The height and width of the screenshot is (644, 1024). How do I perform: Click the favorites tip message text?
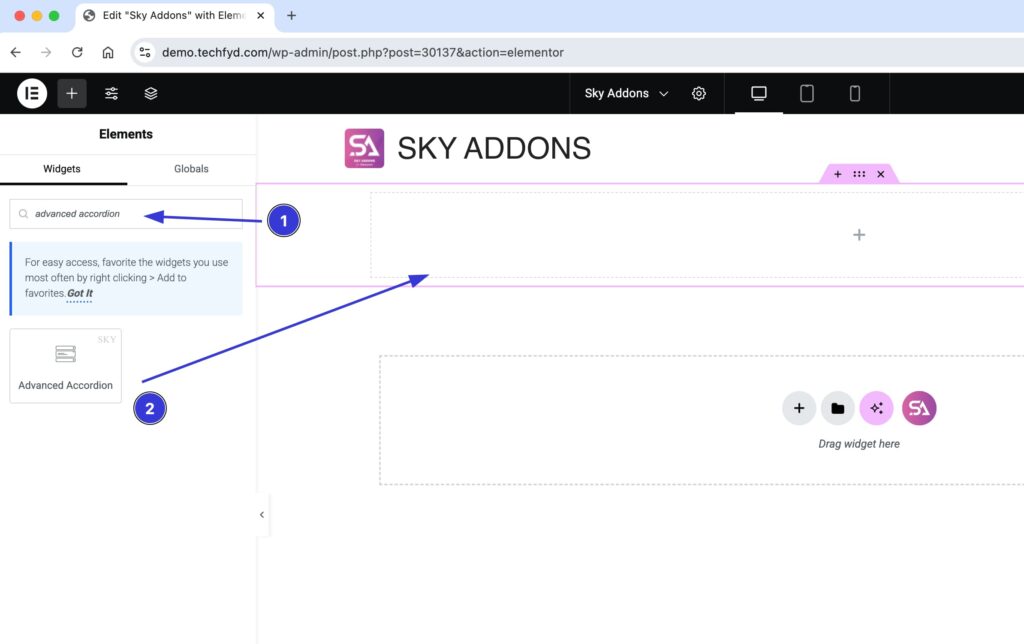(x=127, y=278)
